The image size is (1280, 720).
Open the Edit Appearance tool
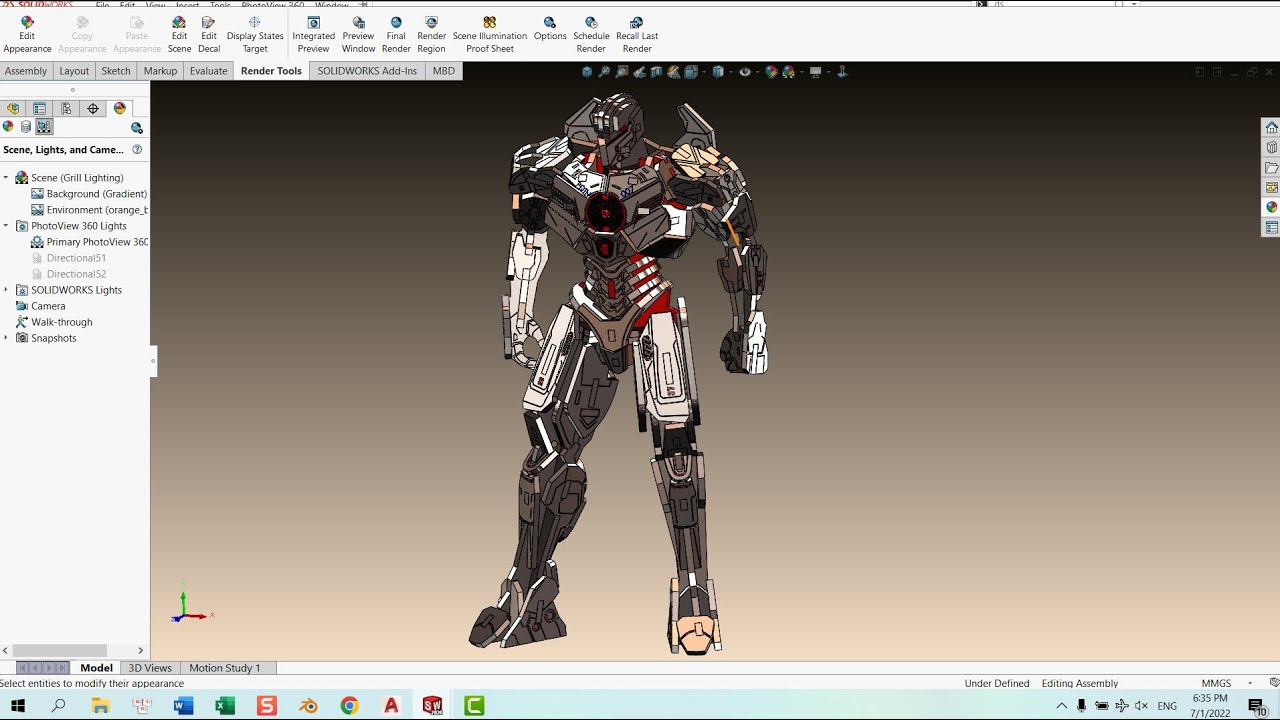pos(27,35)
